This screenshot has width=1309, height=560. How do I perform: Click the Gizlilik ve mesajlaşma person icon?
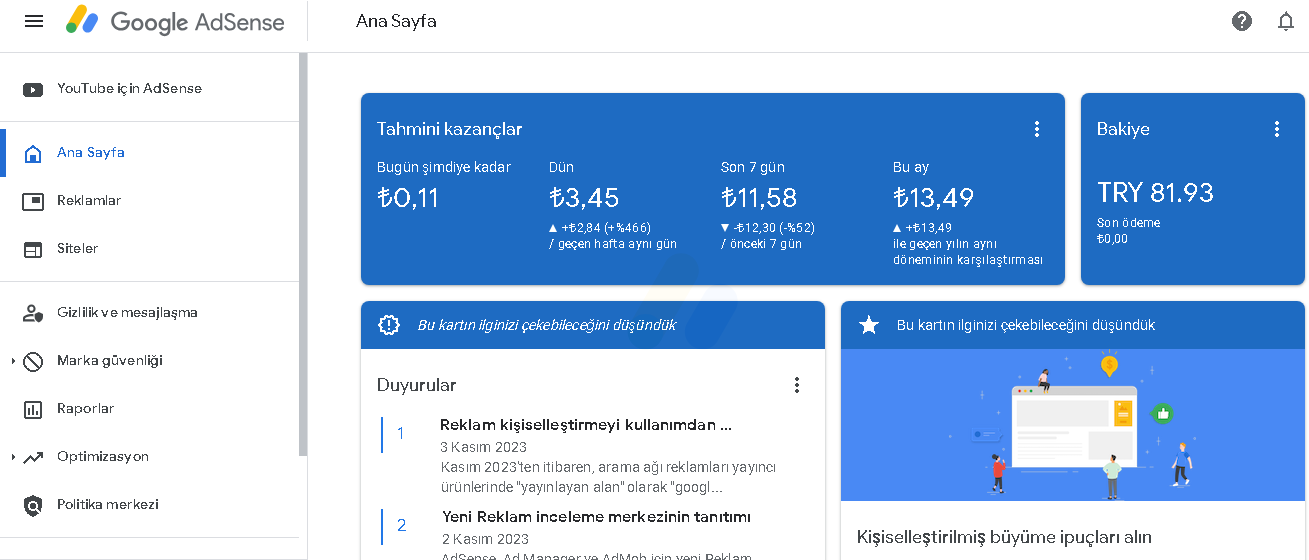[x=33, y=313]
